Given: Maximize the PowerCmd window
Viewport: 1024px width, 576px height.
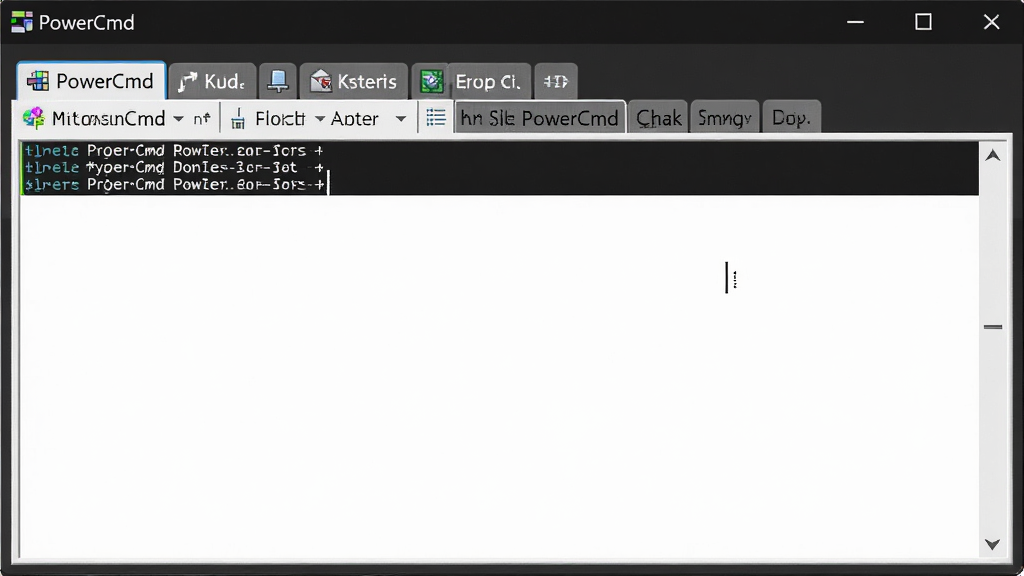Looking at the screenshot, I should pyautogui.click(x=923, y=22).
